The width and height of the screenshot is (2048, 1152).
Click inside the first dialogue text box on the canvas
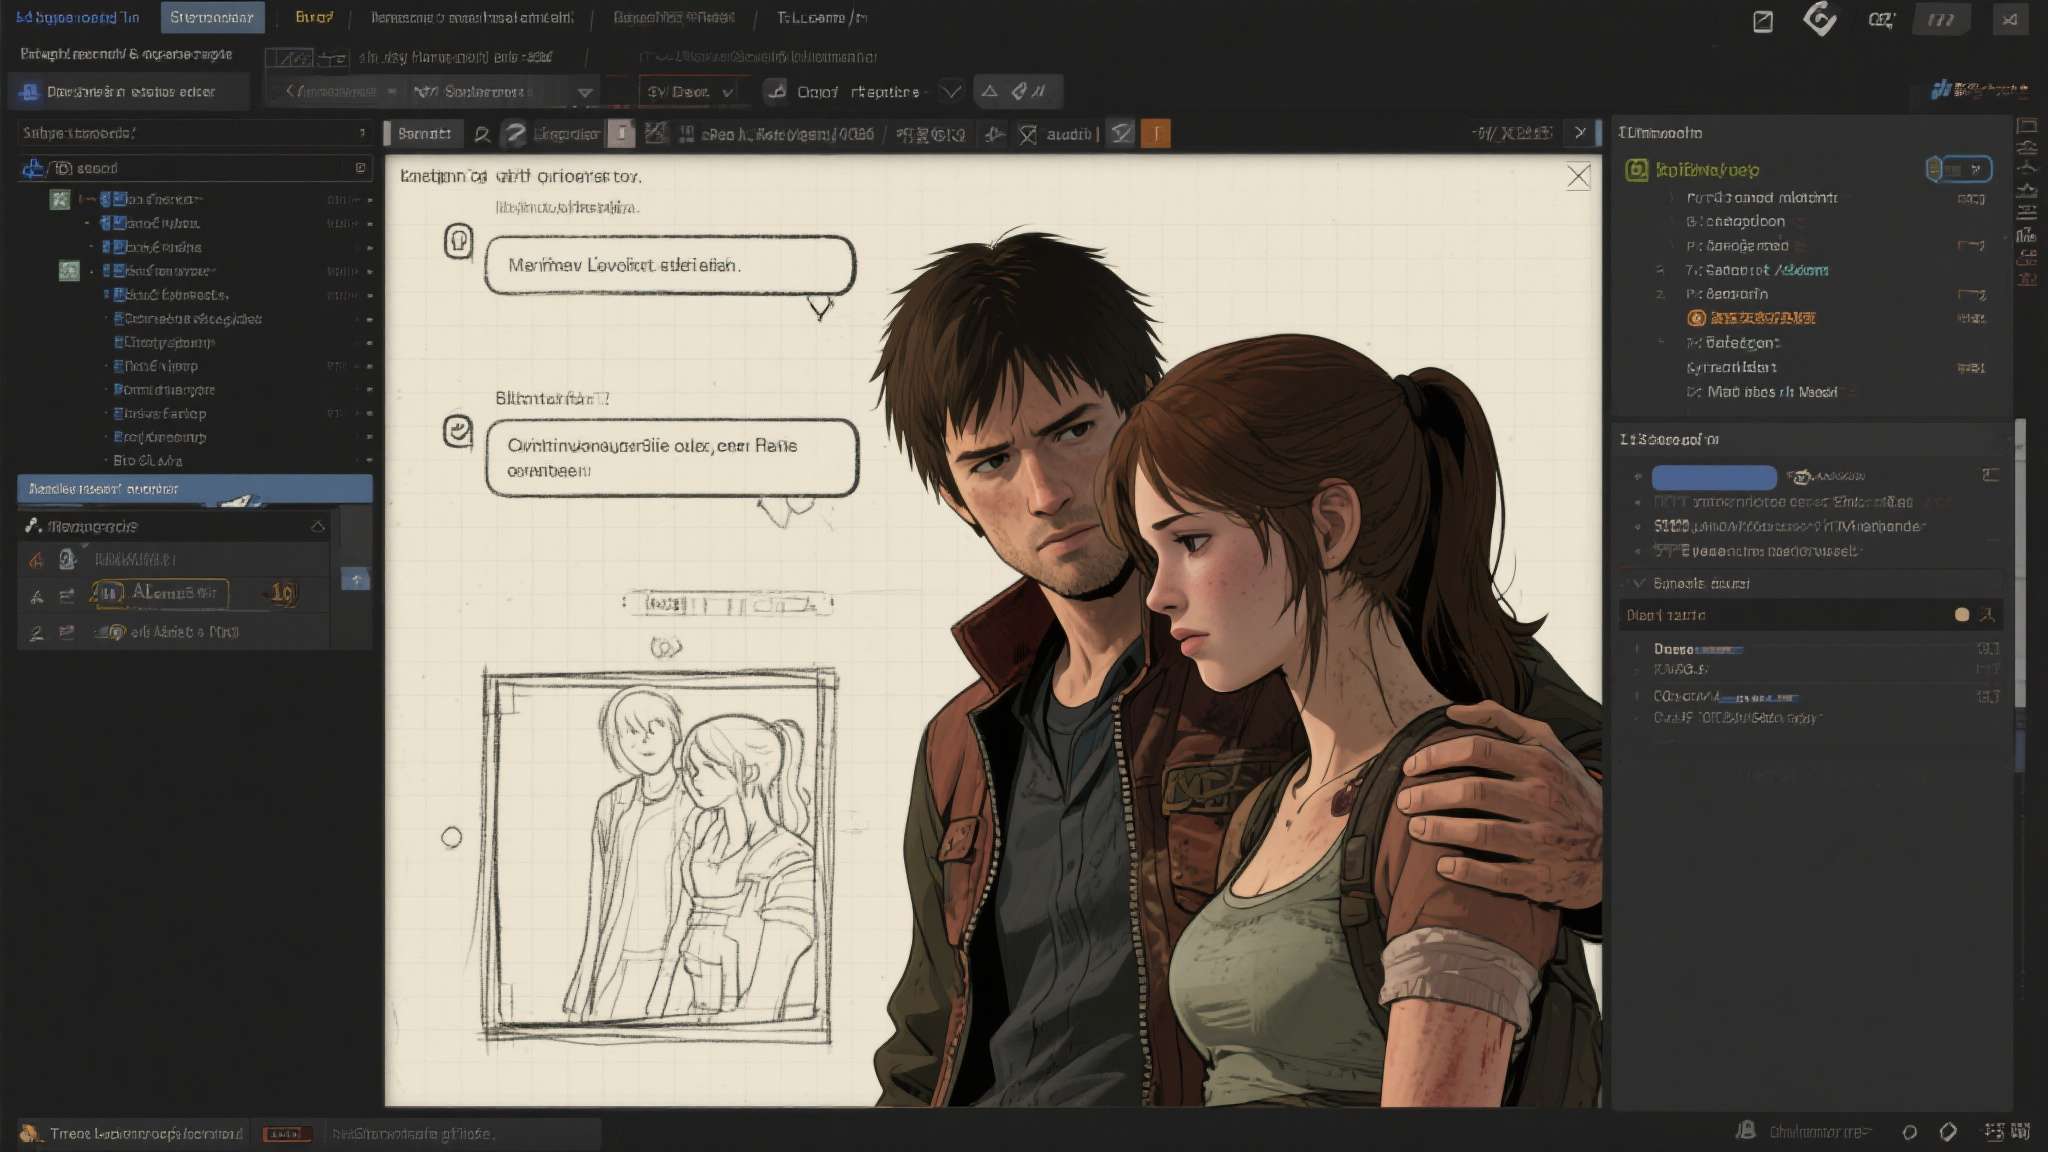point(670,265)
